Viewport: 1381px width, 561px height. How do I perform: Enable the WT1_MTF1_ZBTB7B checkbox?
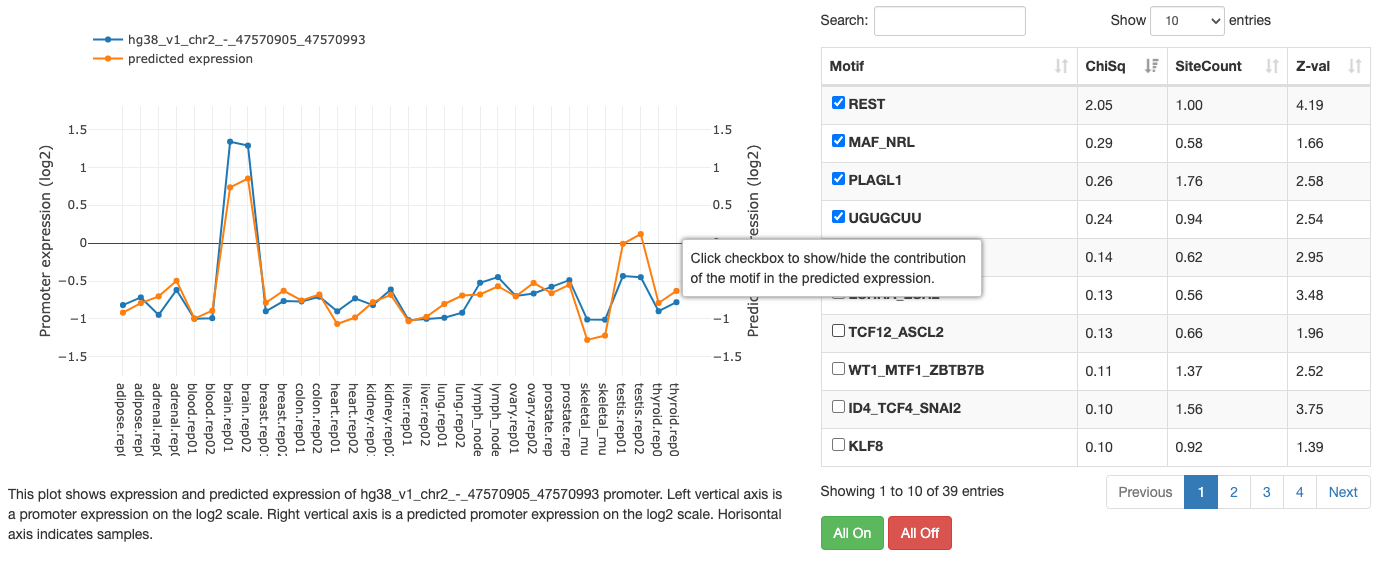point(839,369)
